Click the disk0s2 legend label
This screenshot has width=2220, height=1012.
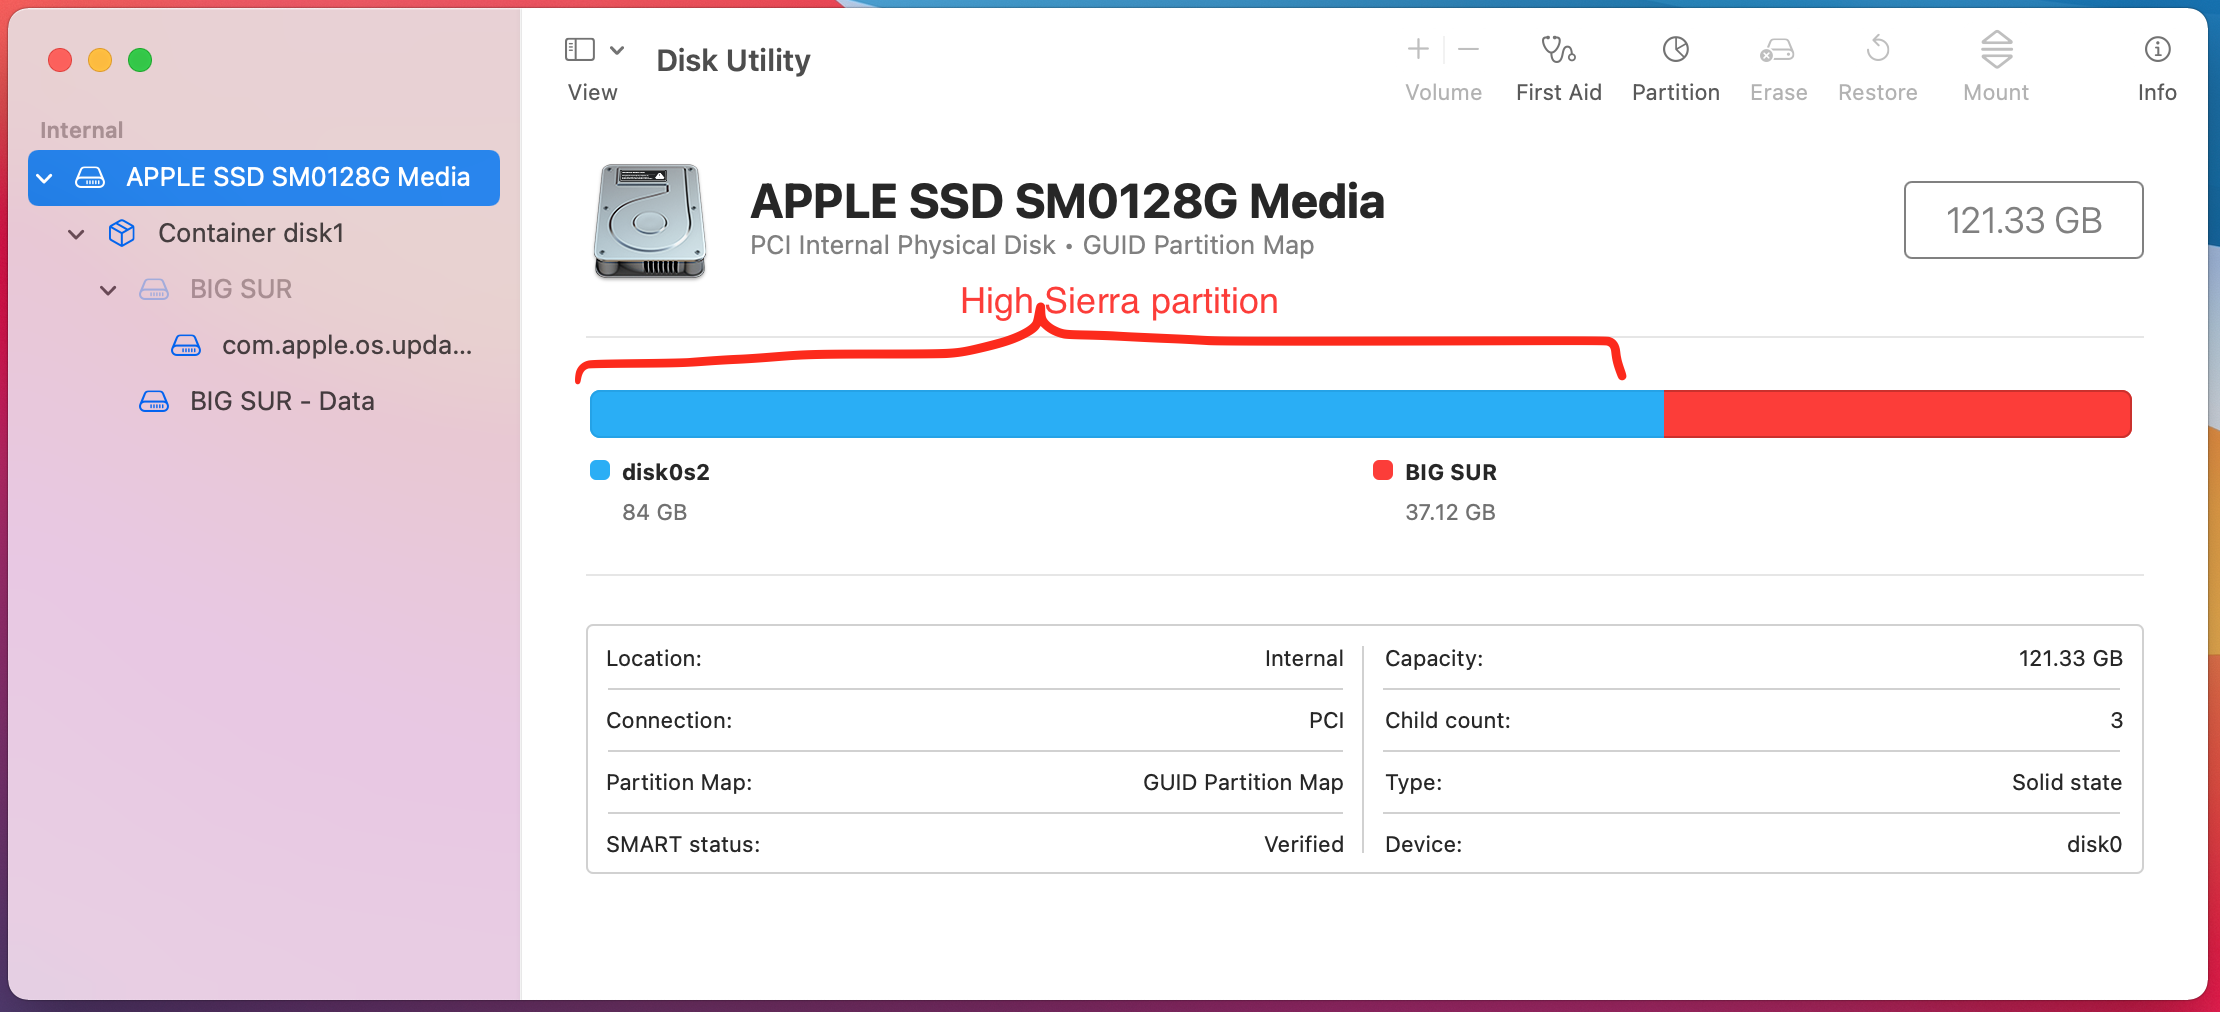pos(666,472)
